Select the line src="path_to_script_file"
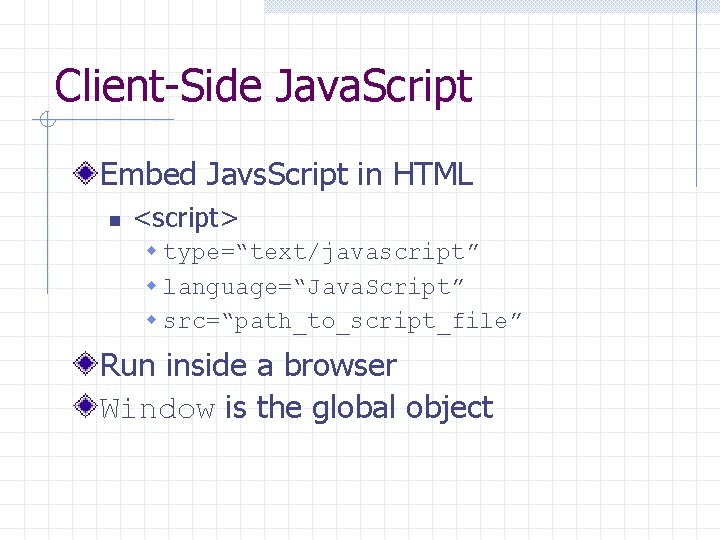720x540 pixels. click(x=343, y=321)
